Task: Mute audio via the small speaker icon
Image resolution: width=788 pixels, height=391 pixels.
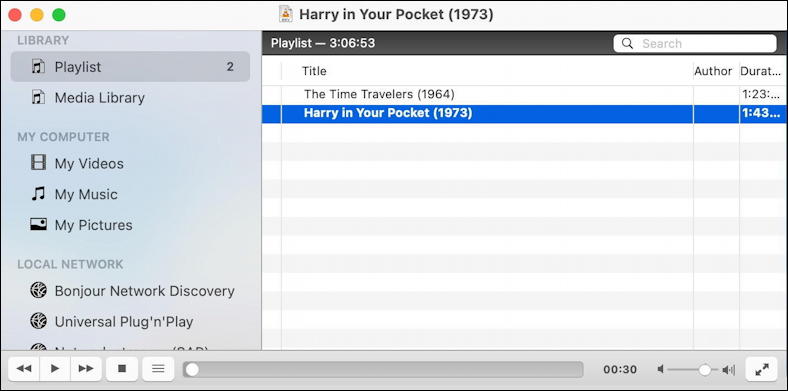Action: (660, 370)
